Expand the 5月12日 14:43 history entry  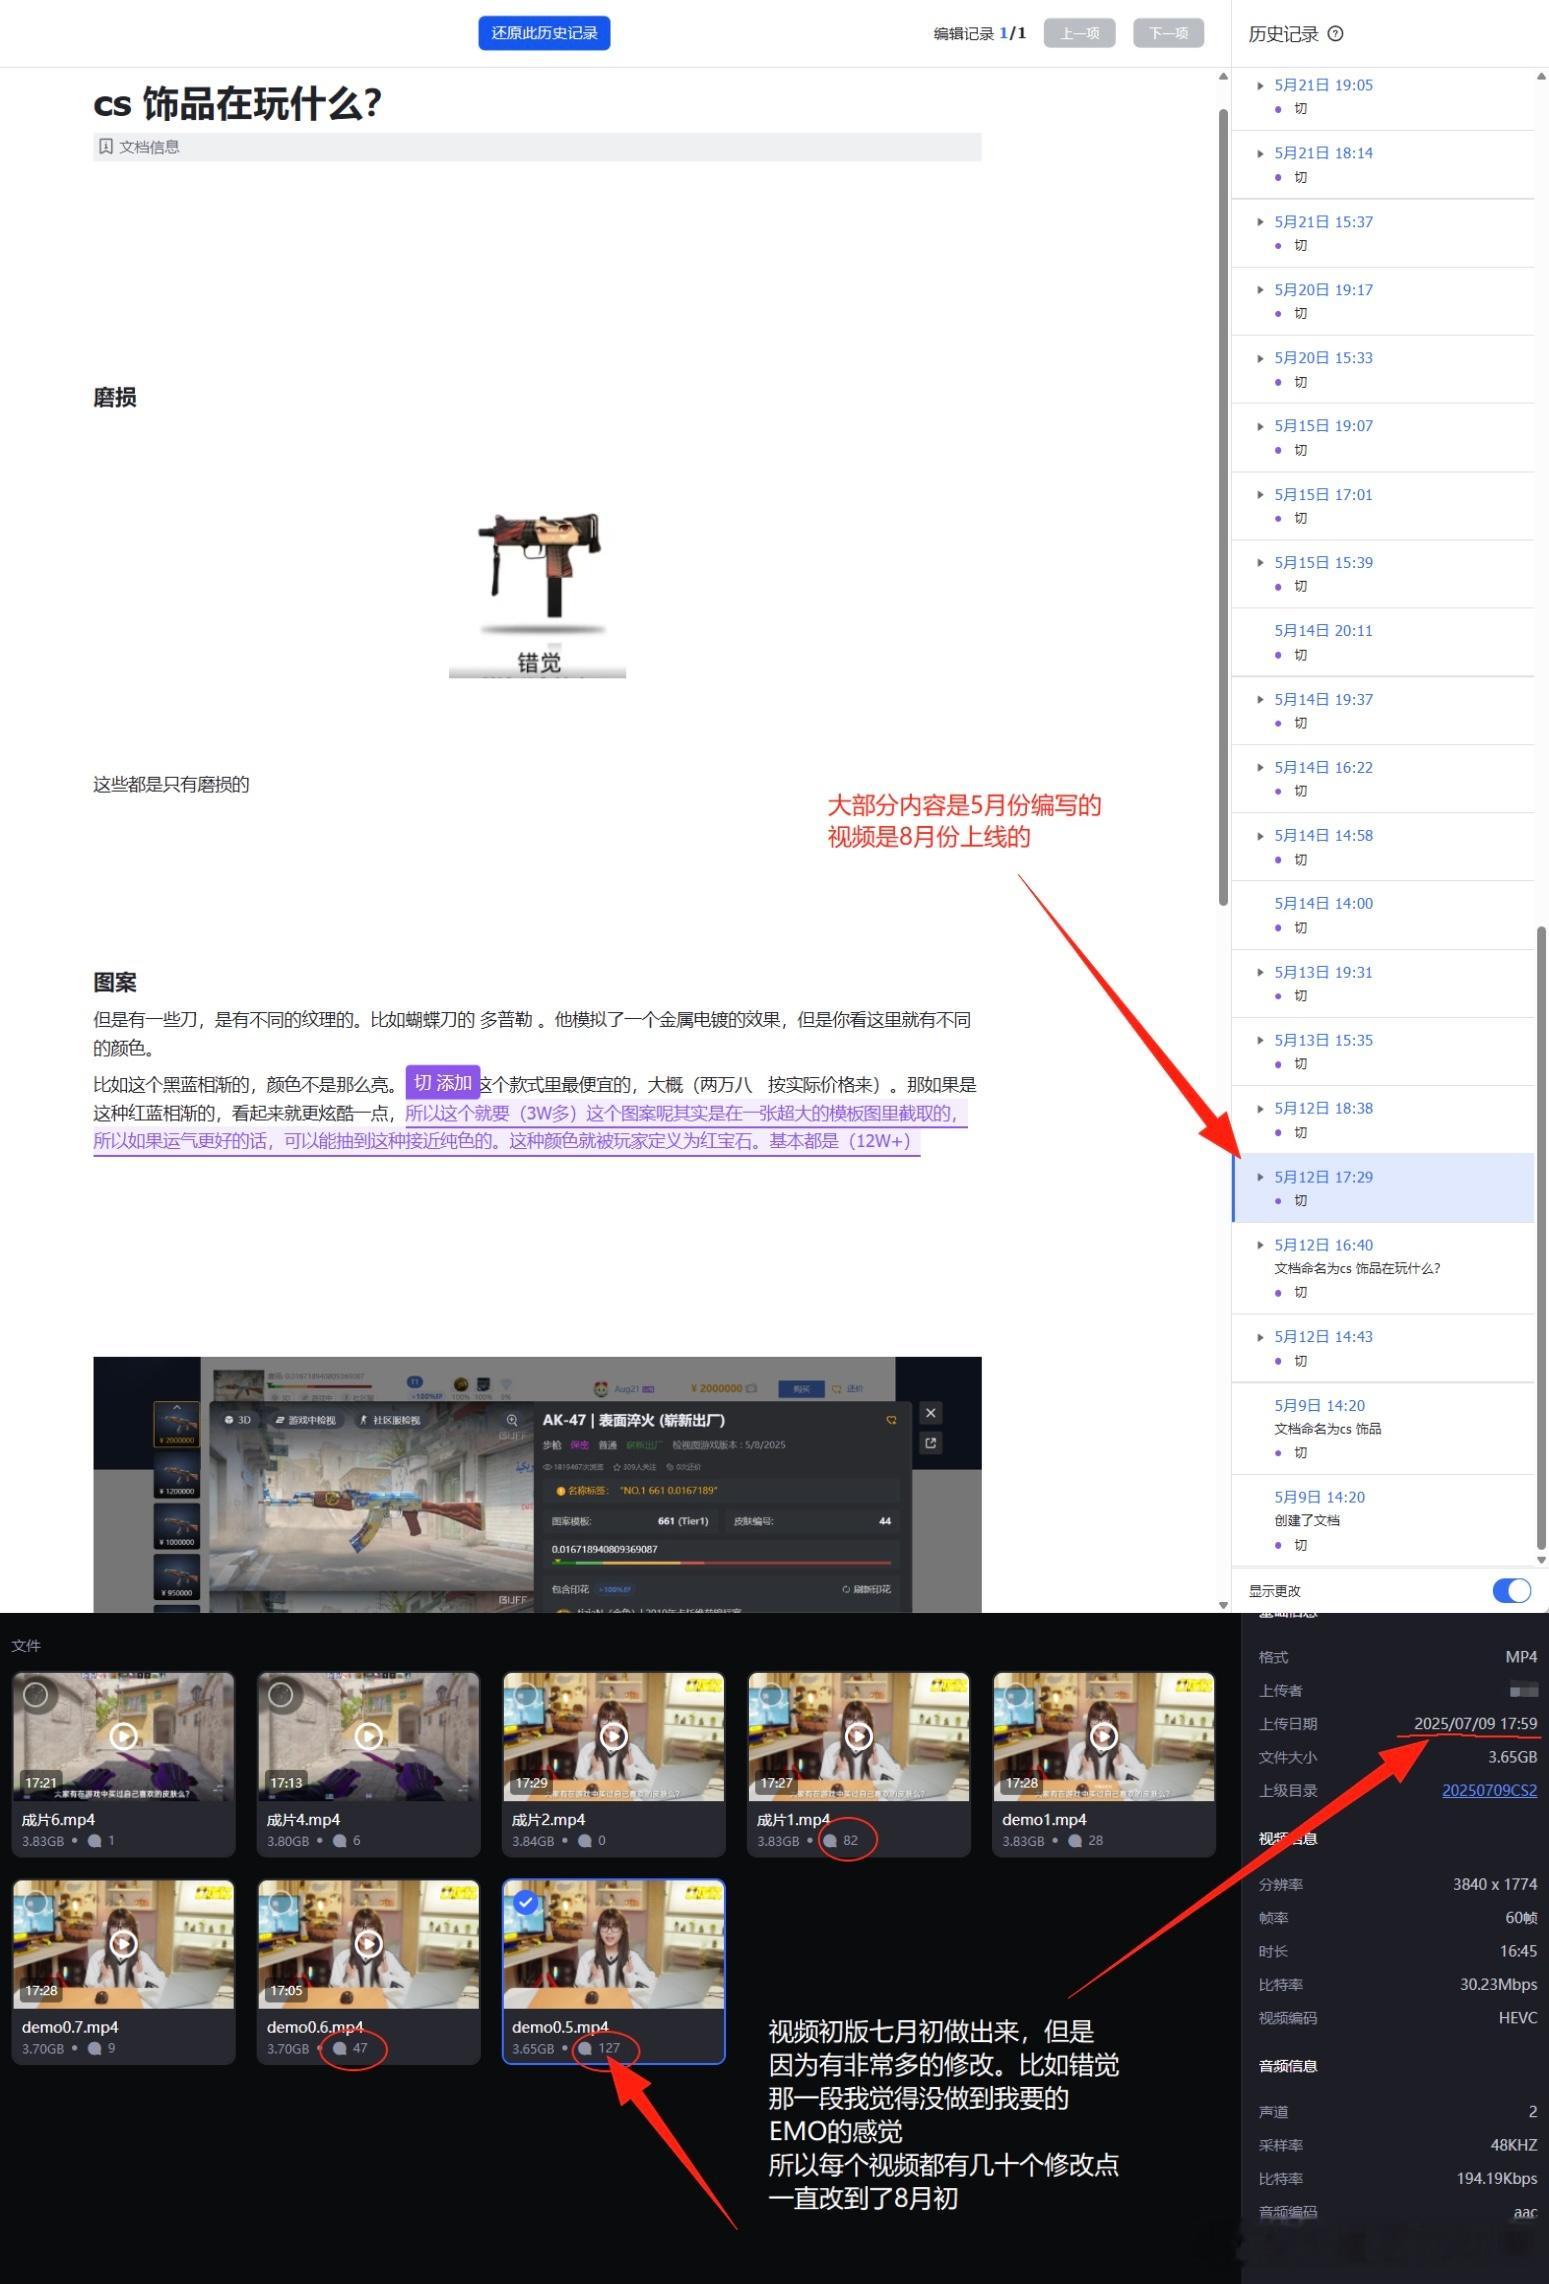click(1260, 1337)
